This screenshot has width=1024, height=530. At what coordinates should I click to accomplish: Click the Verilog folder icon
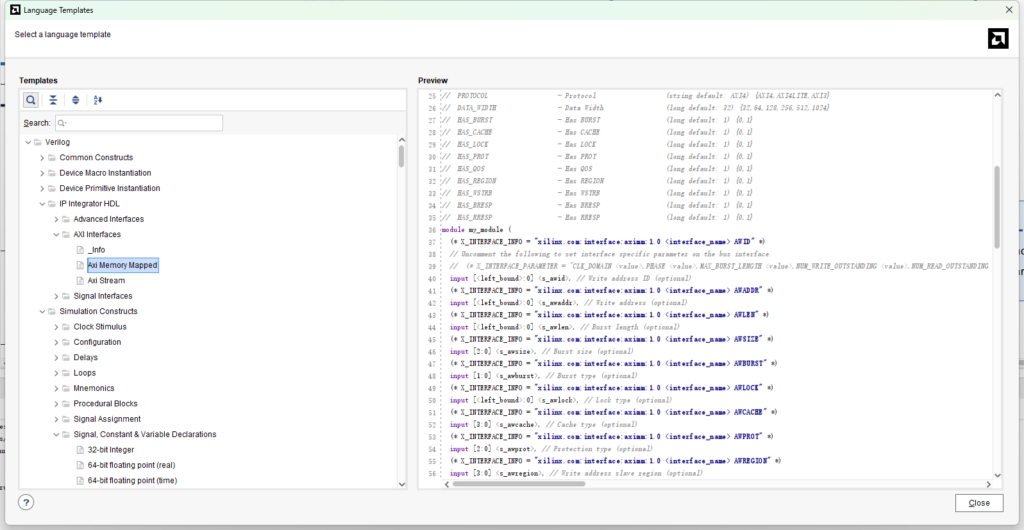pyautogui.click(x=38, y=142)
